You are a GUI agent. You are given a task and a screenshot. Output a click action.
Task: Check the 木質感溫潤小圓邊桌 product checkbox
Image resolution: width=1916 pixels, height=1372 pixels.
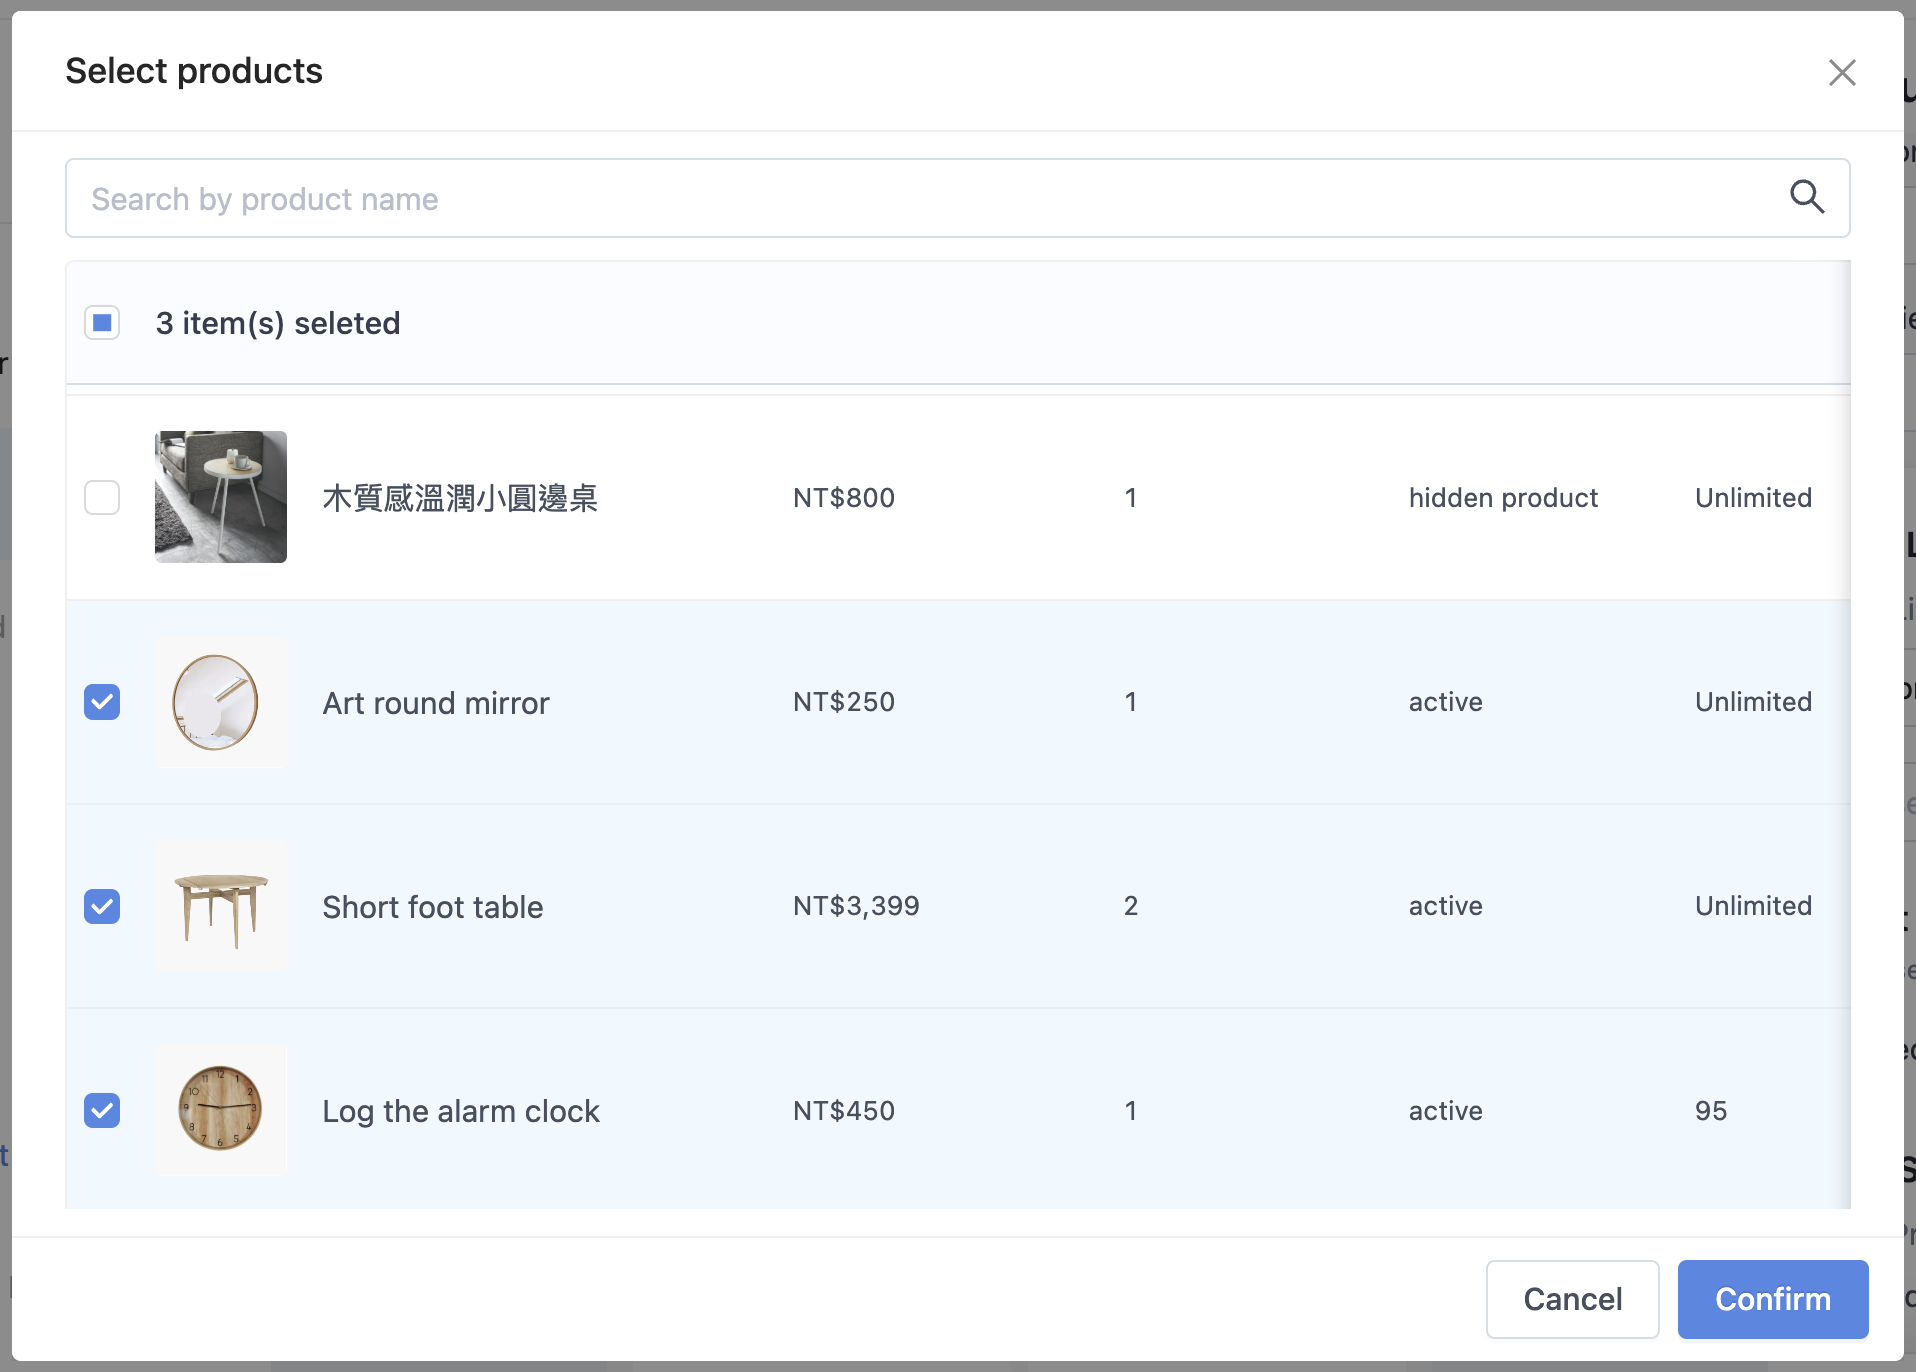pyautogui.click(x=102, y=497)
